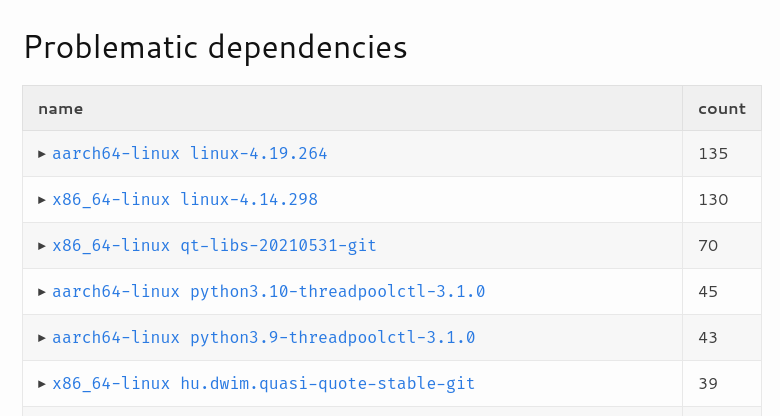The image size is (780, 416).
Task: Expand the qt-libs-20210531-git row triangle
Action: [42, 246]
